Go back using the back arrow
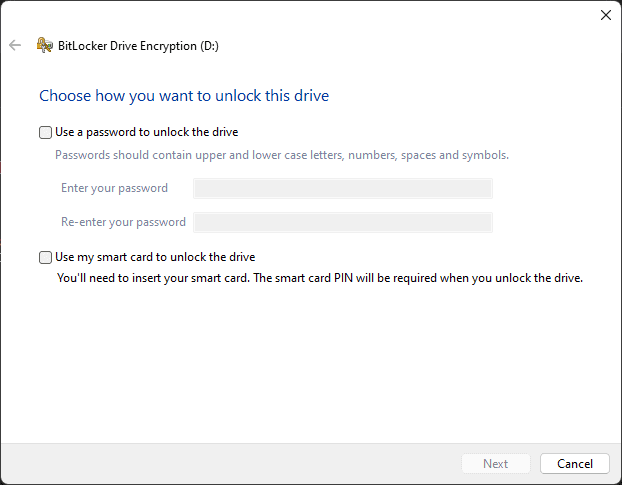This screenshot has width=622, height=485. [x=15, y=45]
